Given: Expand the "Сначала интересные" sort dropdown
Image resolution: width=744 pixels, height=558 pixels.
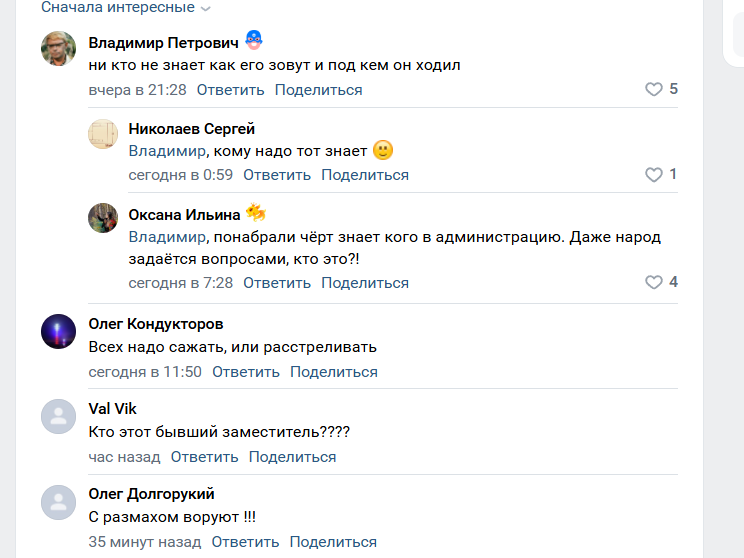Looking at the screenshot, I should [126, 8].
